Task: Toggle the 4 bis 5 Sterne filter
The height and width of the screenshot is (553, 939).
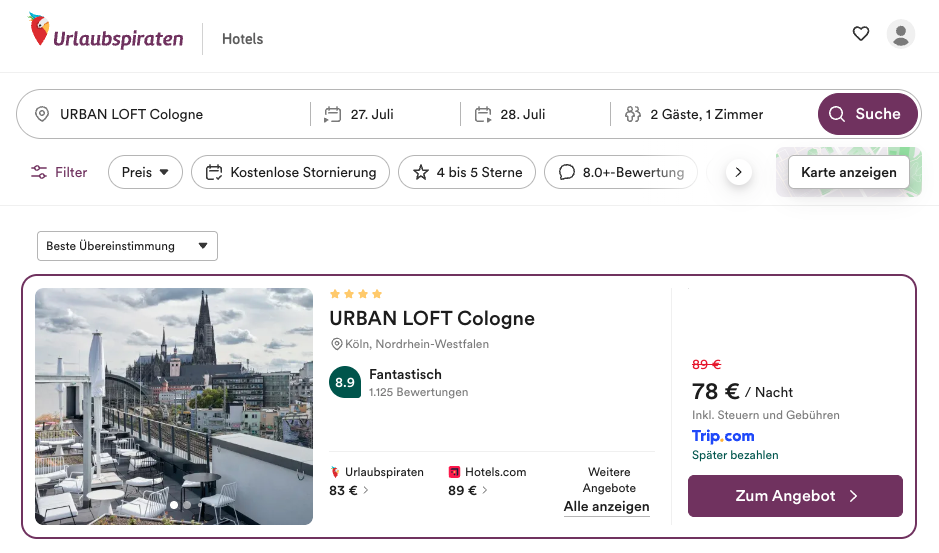Action: 467,172
